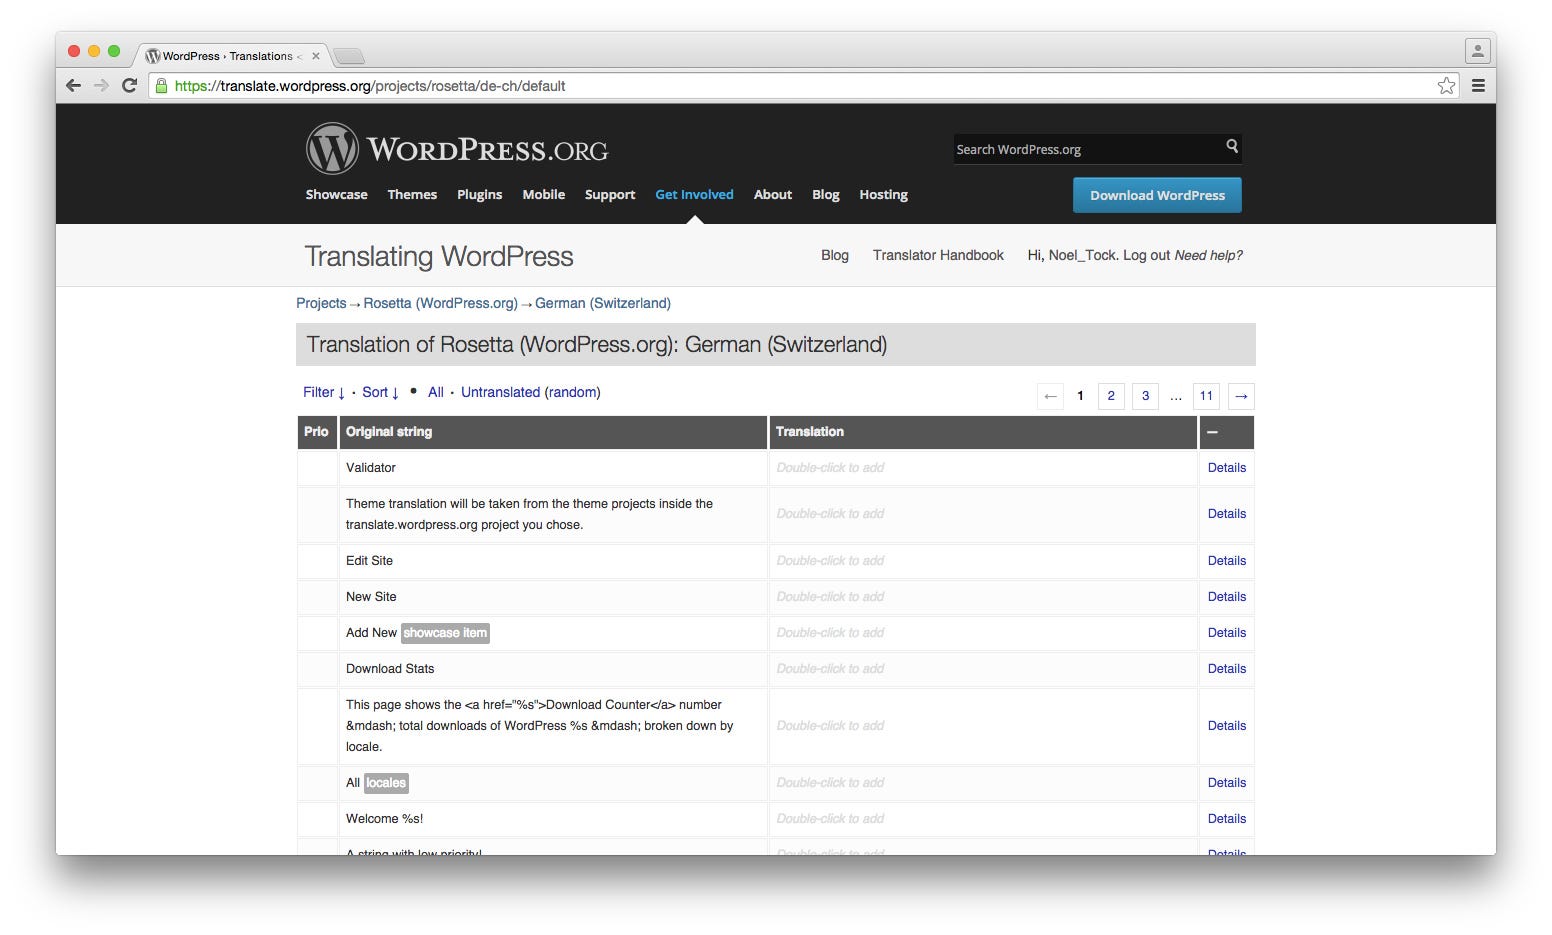1552x935 pixels.
Task: Go to German (Switzerland) breadcrumb
Action: pos(603,303)
